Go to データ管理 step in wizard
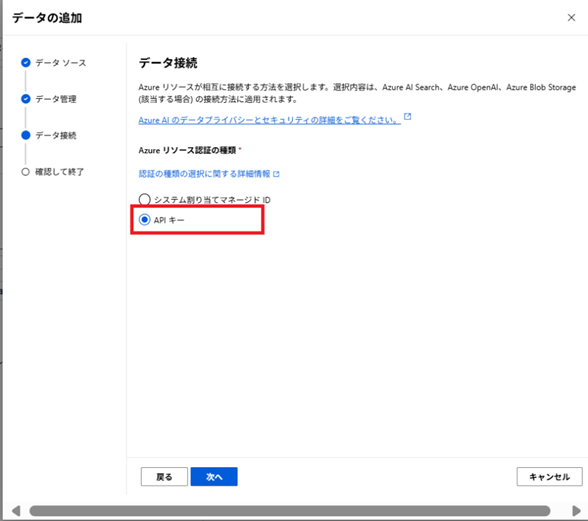 click(x=56, y=99)
